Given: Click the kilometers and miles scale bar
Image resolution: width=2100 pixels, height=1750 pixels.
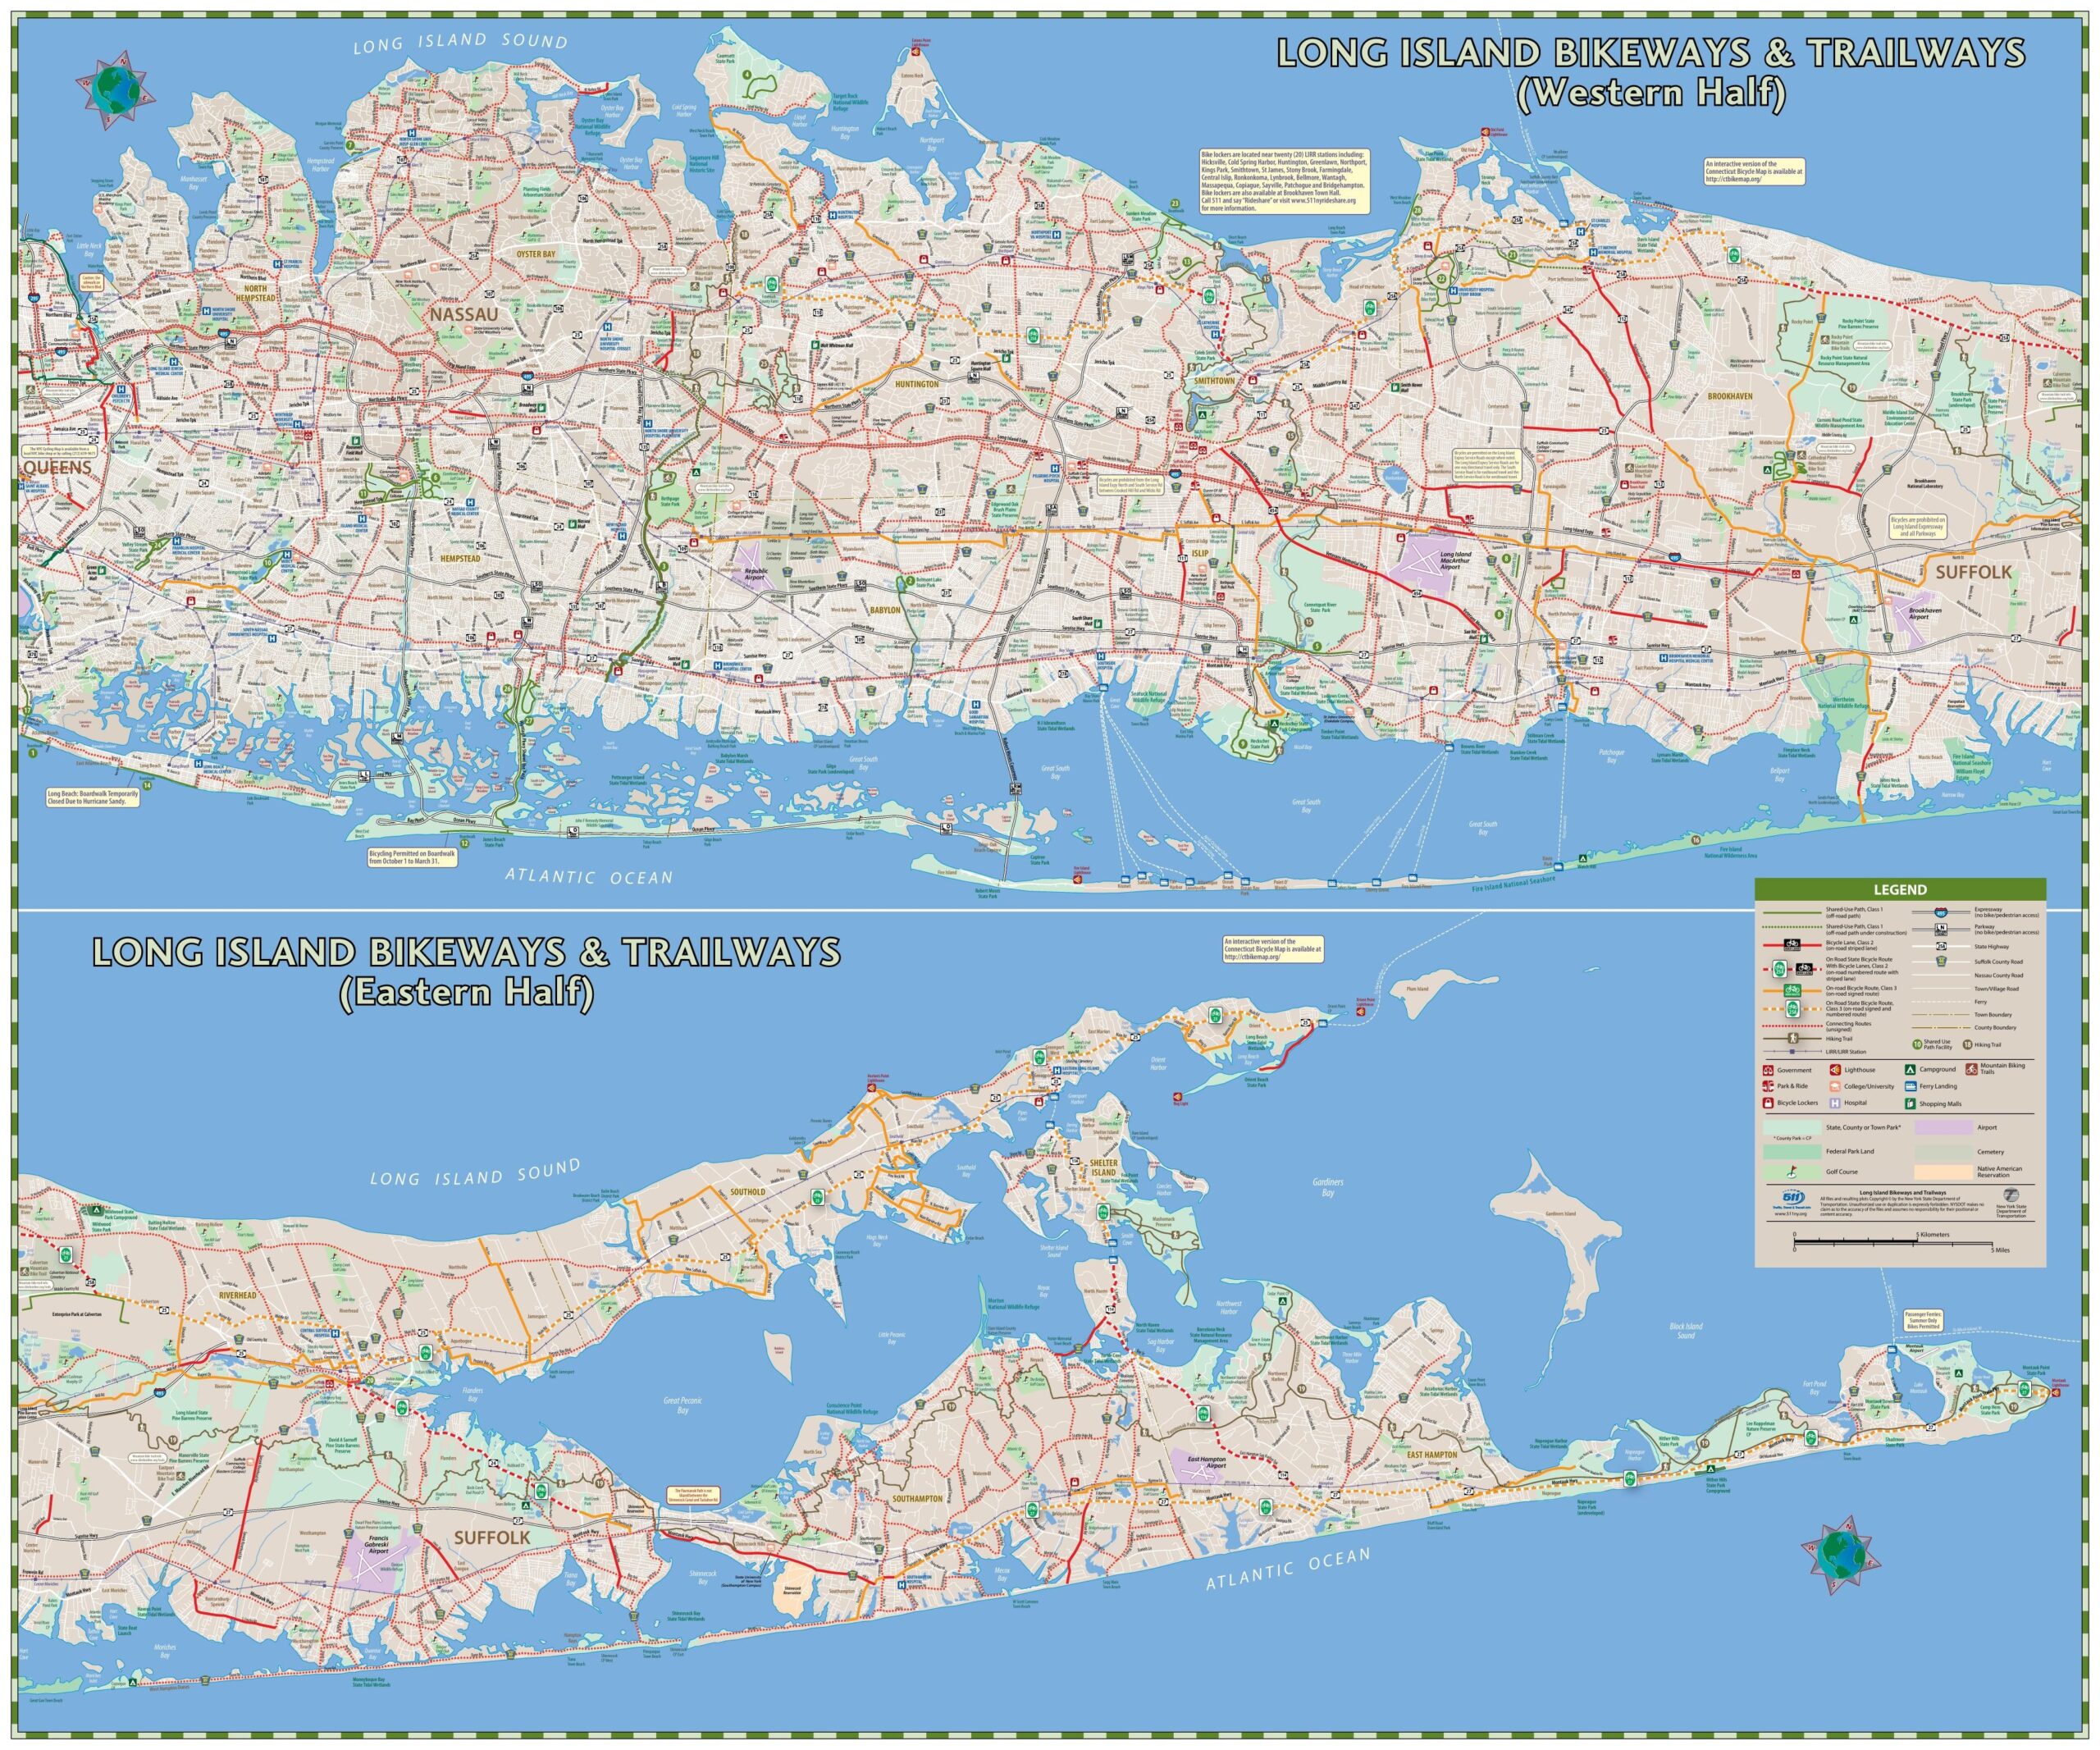Looking at the screenshot, I should pyautogui.click(x=1893, y=1243).
